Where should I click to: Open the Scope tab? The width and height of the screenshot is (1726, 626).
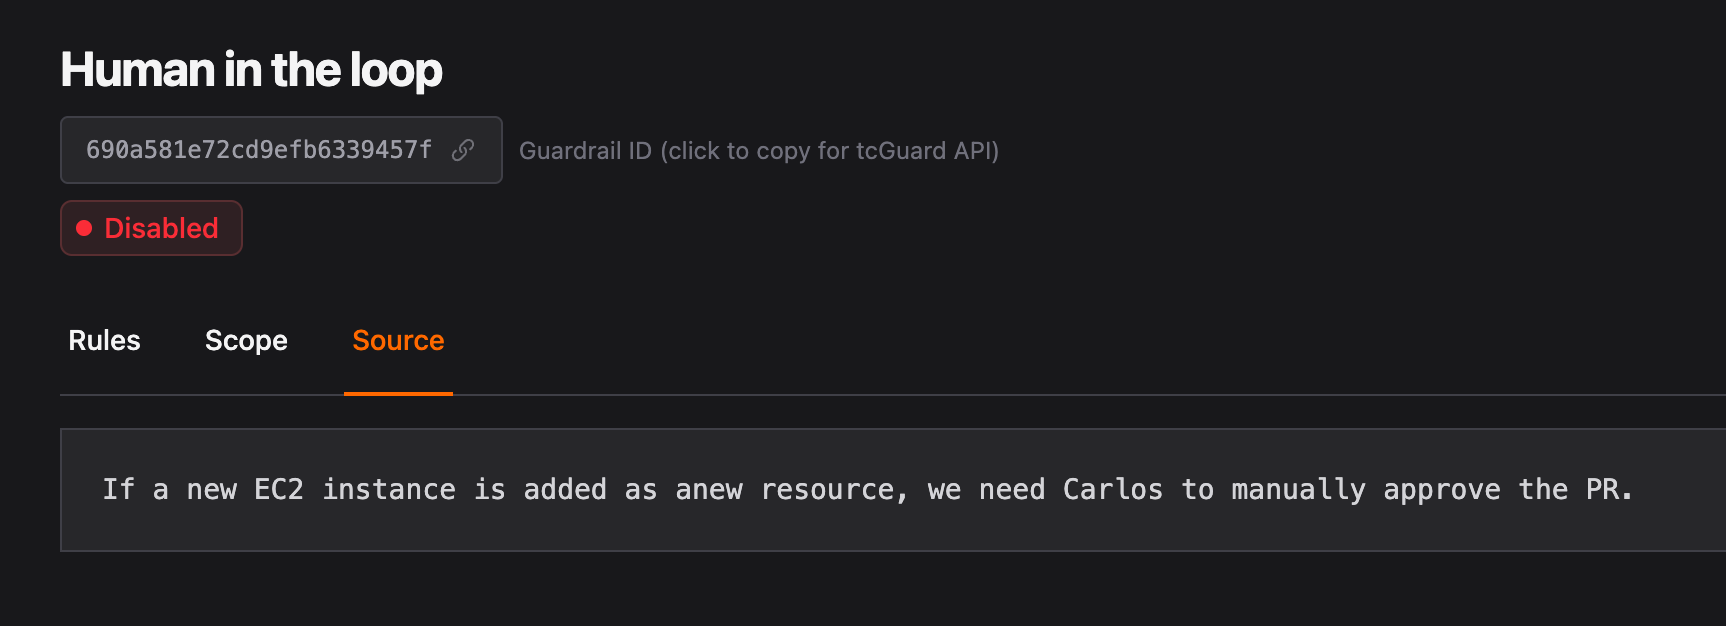[x=246, y=341]
